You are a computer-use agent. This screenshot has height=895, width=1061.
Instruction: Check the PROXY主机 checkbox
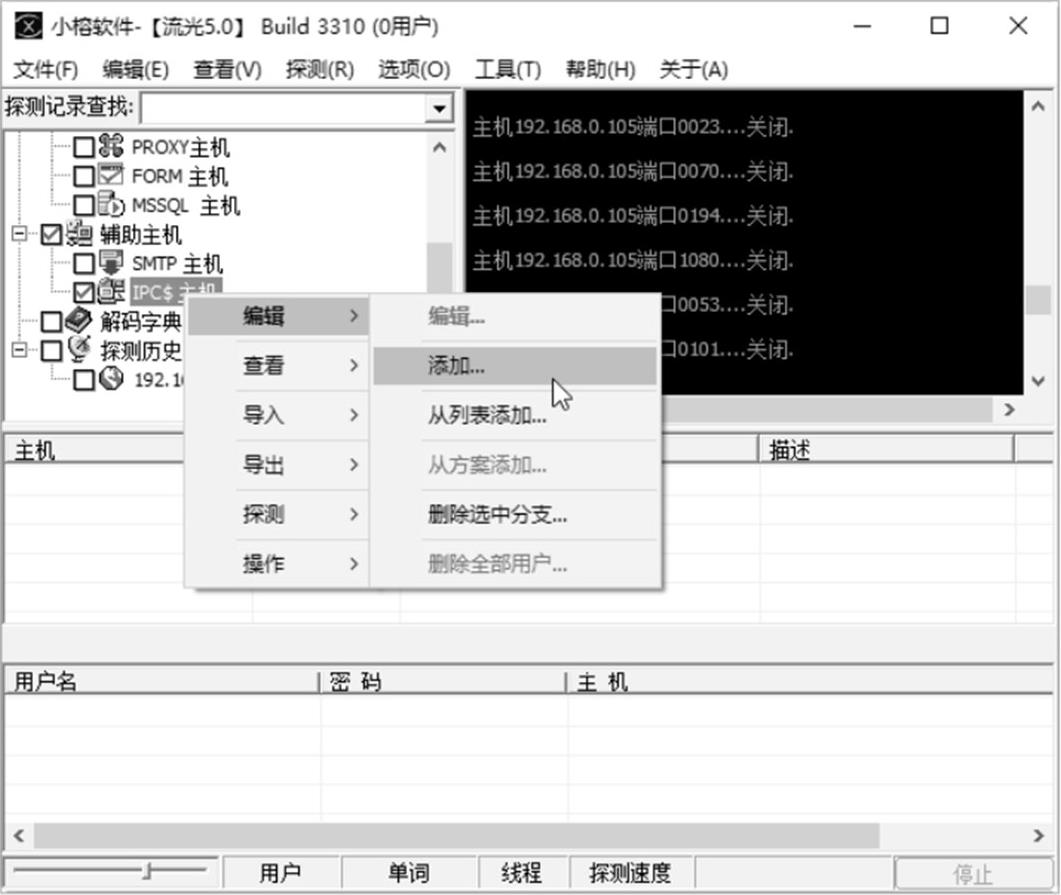point(84,147)
